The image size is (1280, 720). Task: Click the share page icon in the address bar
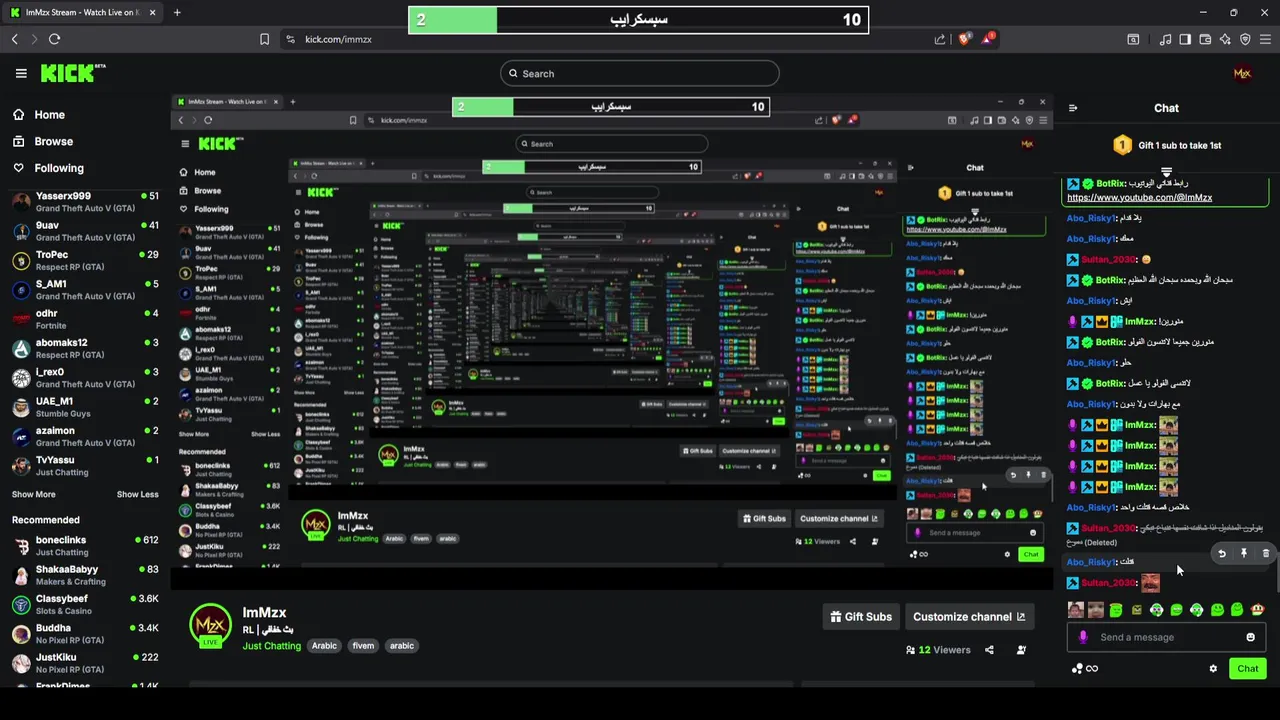click(940, 39)
